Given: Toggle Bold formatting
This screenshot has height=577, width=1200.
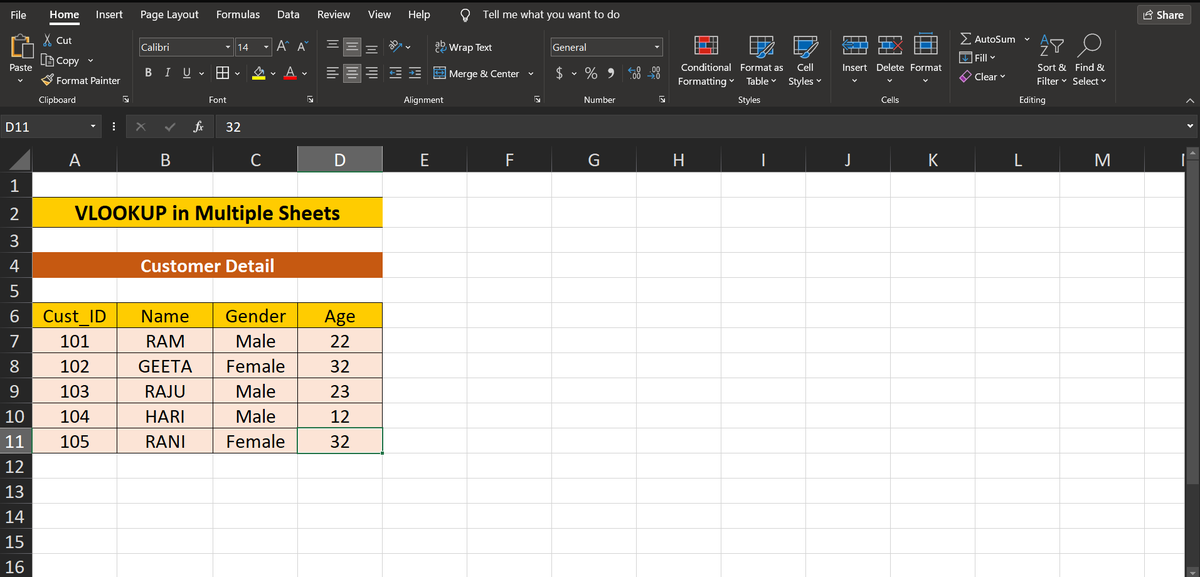Looking at the screenshot, I should coord(148,73).
